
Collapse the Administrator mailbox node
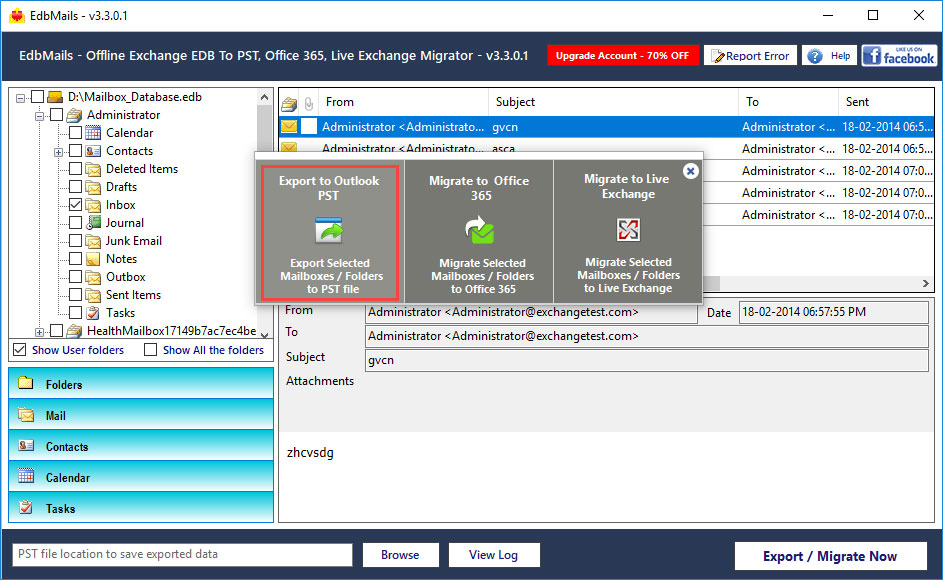coord(39,116)
